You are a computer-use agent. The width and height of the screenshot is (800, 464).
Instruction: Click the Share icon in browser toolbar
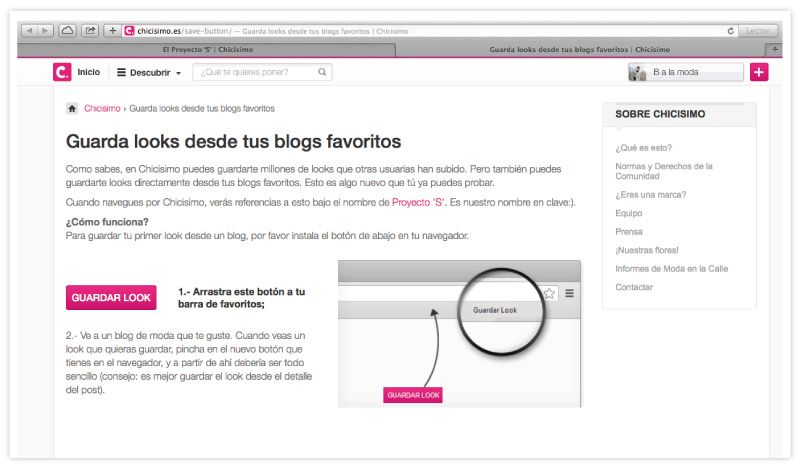(x=90, y=31)
